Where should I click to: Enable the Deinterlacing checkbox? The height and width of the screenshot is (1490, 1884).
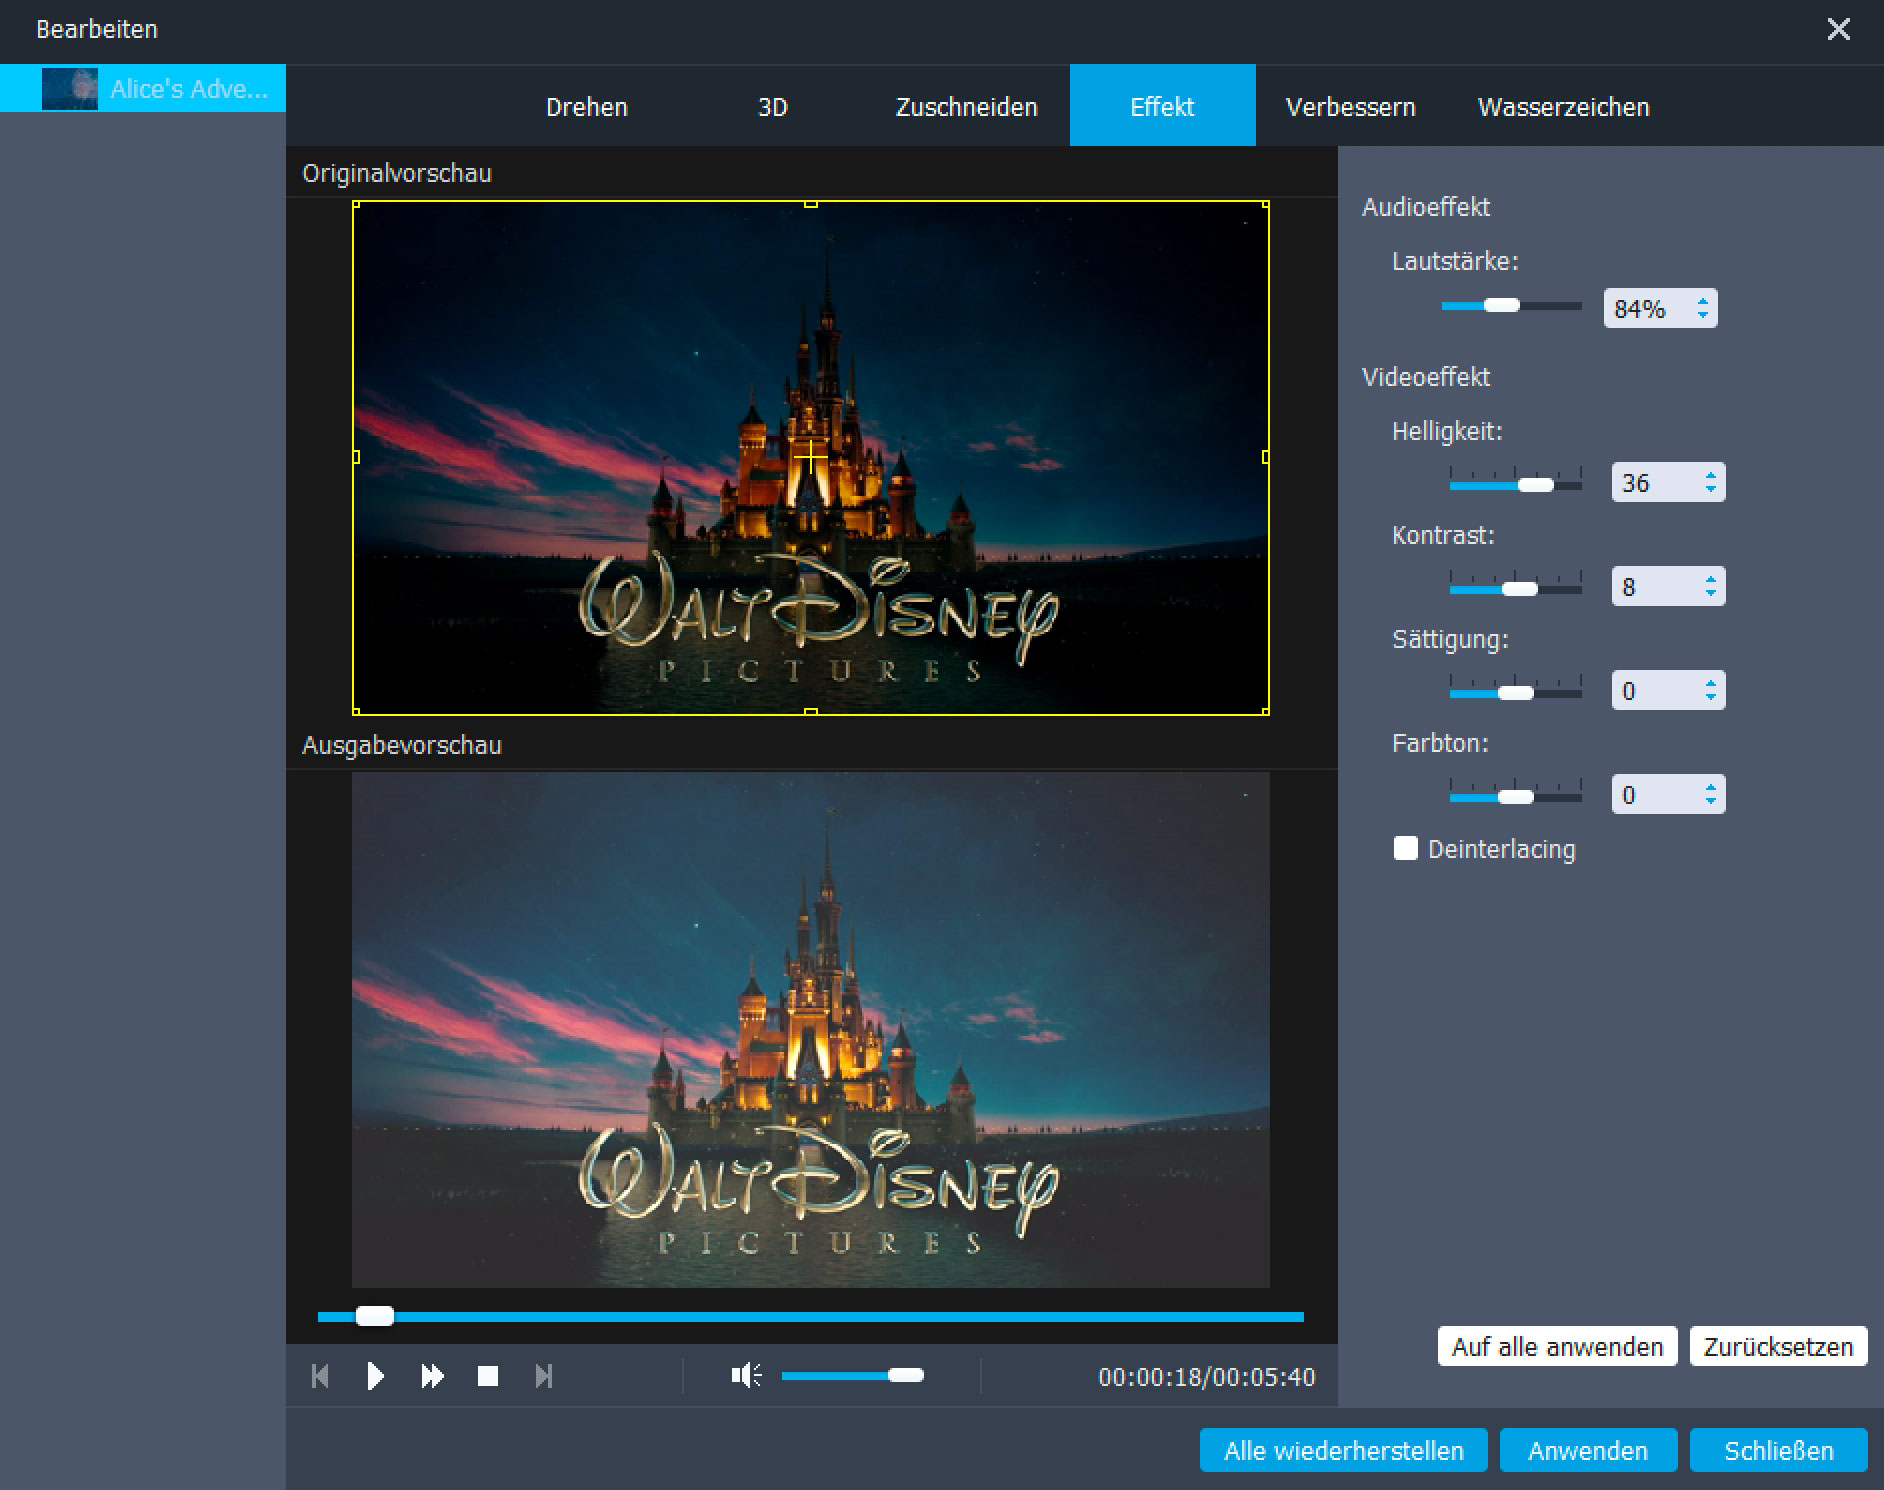point(1406,848)
